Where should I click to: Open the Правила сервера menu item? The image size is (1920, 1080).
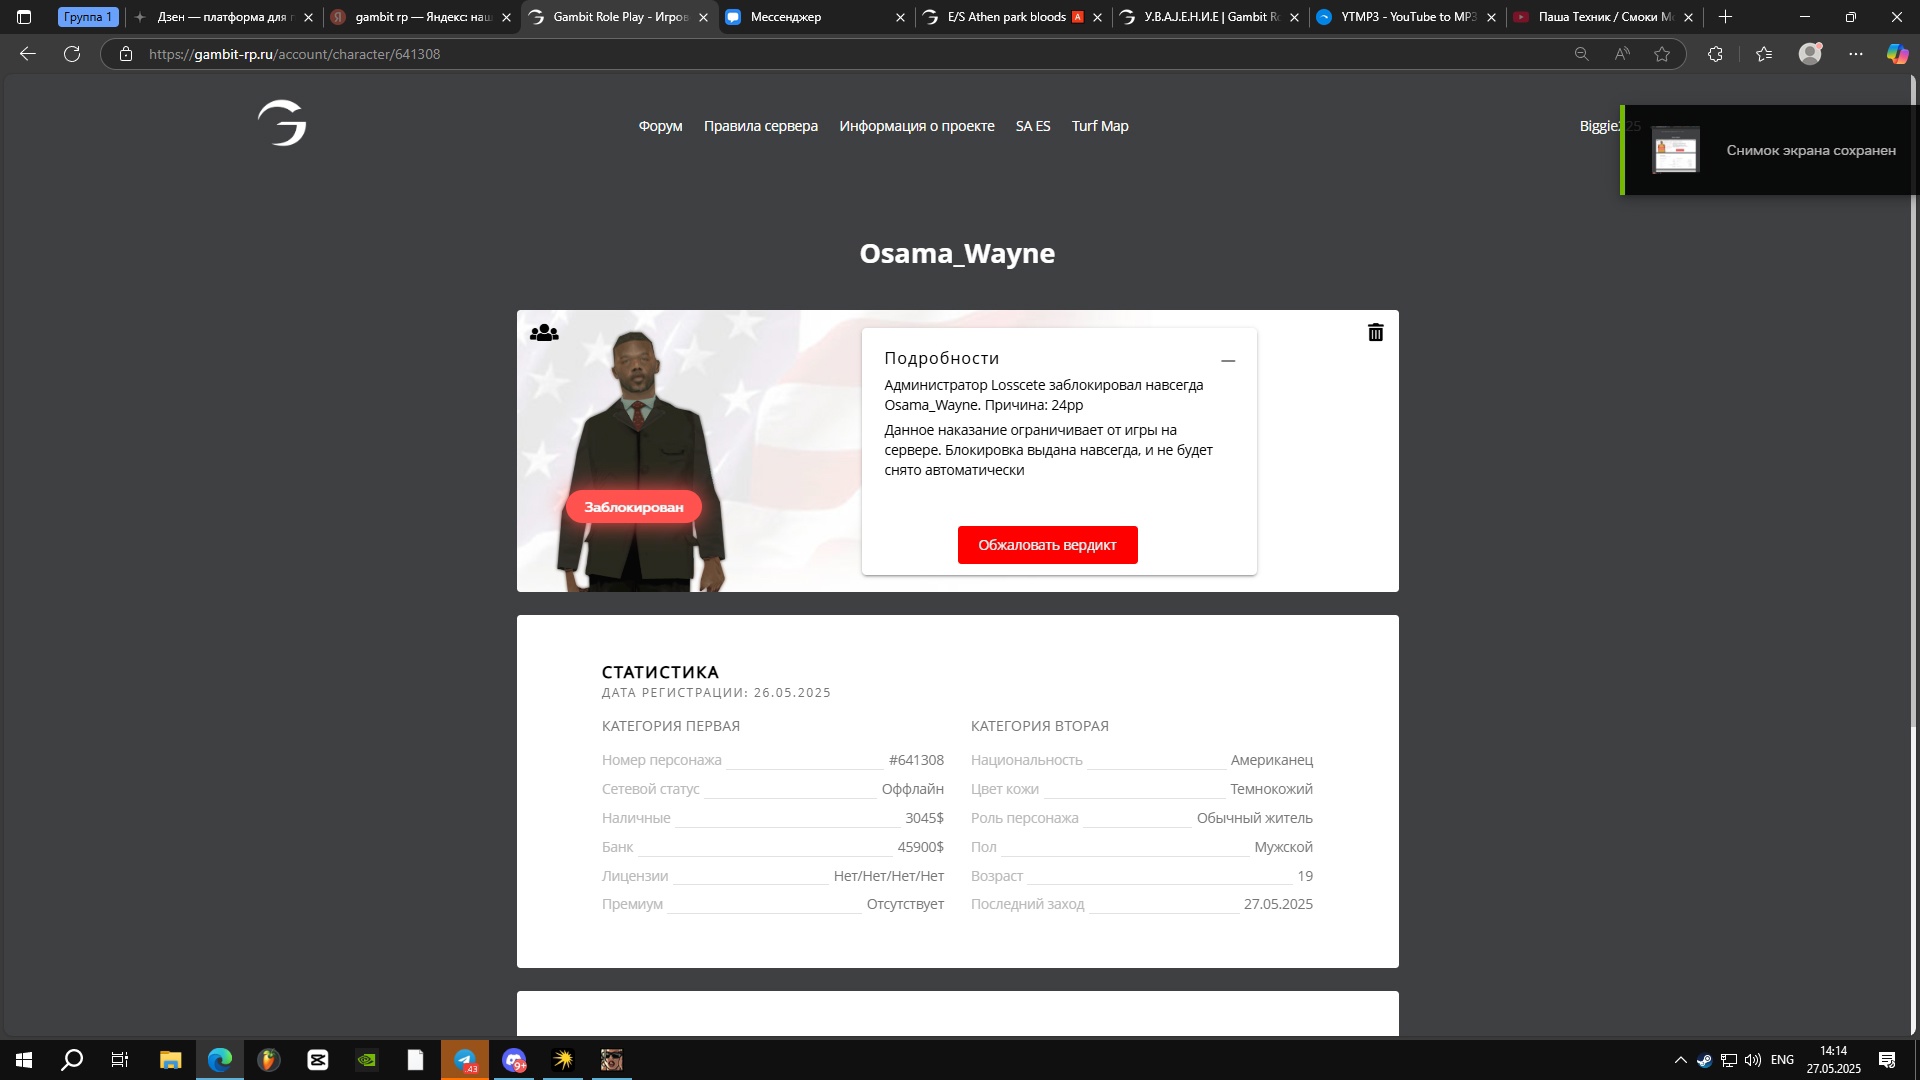760,126
